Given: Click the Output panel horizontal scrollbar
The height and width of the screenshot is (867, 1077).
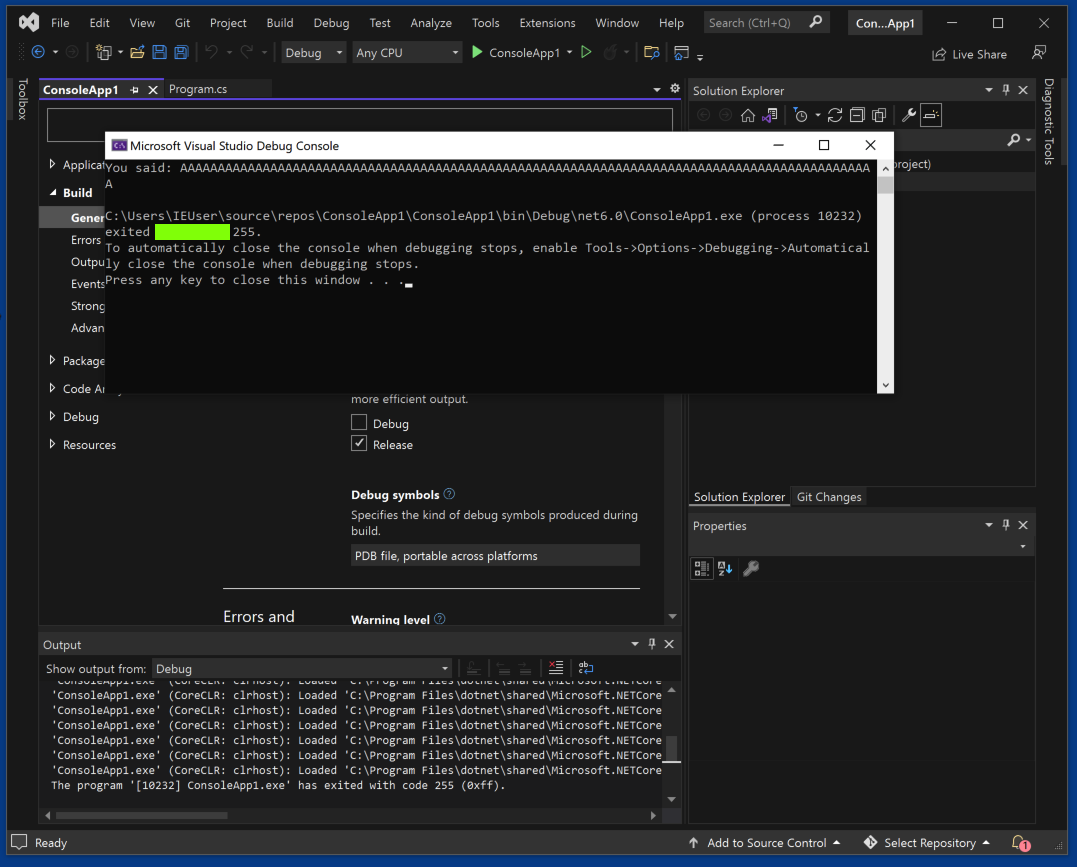Looking at the screenshot, I should (x=141, y=815).
